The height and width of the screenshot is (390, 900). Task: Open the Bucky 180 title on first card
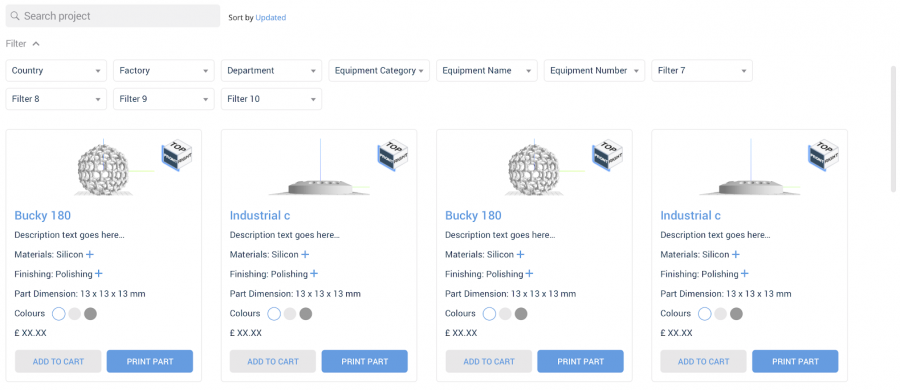pyautogui.click(x=42, y=215)
